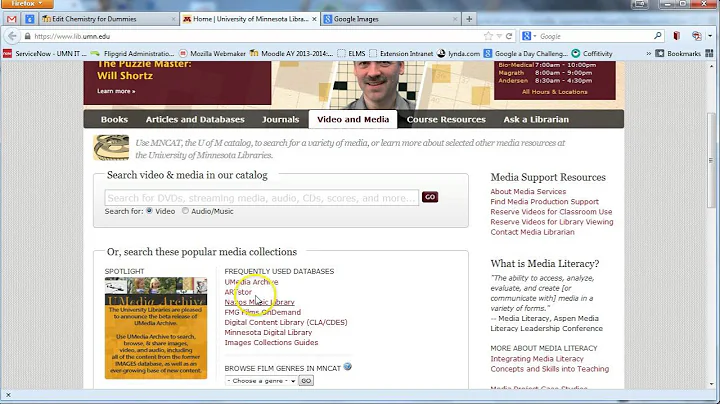This screenshot has height=404, width=720.
Task: Open the Course Resources tab
Action: pos(446,119)
